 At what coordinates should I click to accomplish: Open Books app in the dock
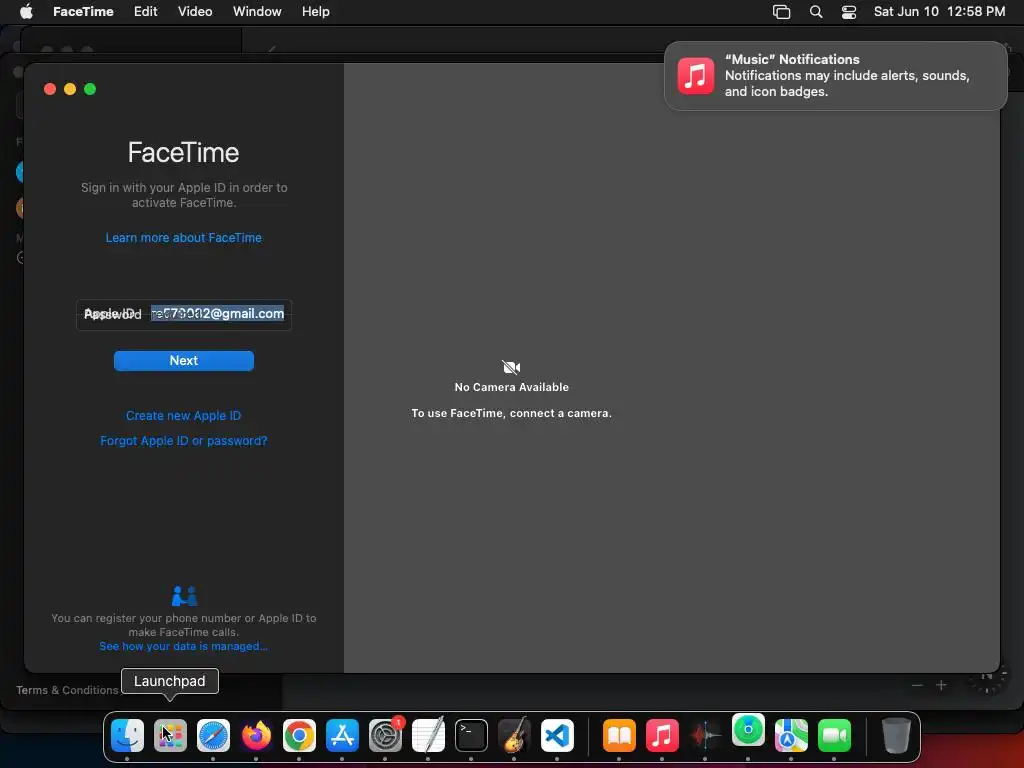click(619, 735)
